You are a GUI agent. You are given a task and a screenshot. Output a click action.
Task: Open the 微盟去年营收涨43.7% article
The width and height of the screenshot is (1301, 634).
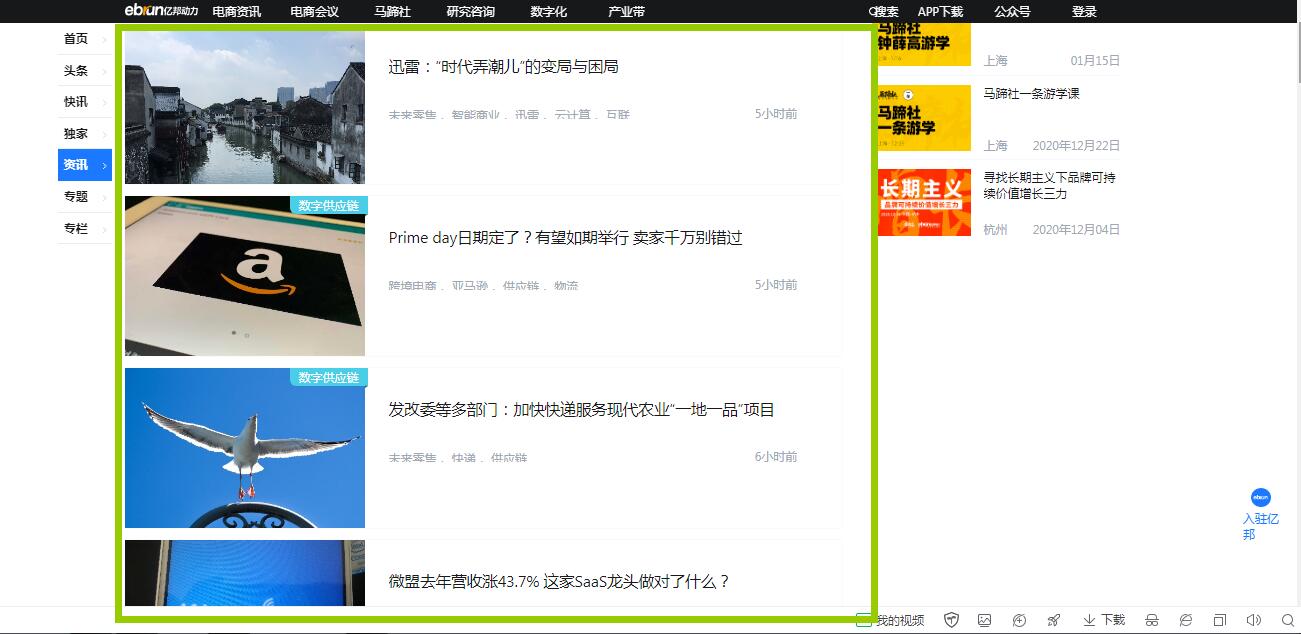click(x=559, y=582)
